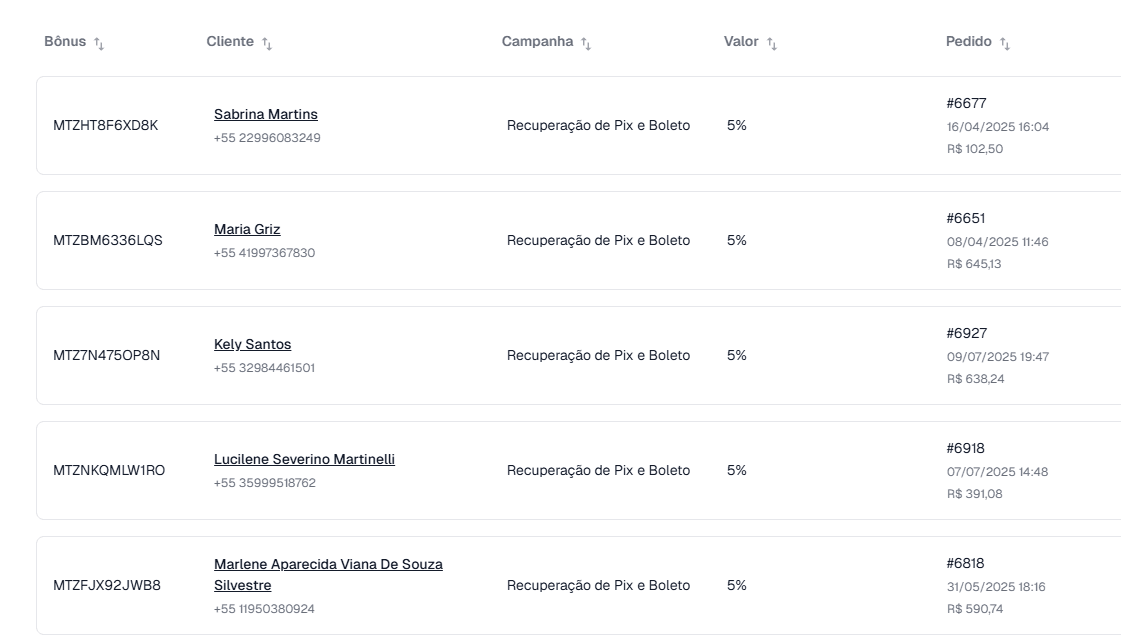Open Marlene Aparecida Viana De Souza Silvestre link
The image size is (1121, 638).
(x=328, y=575)
